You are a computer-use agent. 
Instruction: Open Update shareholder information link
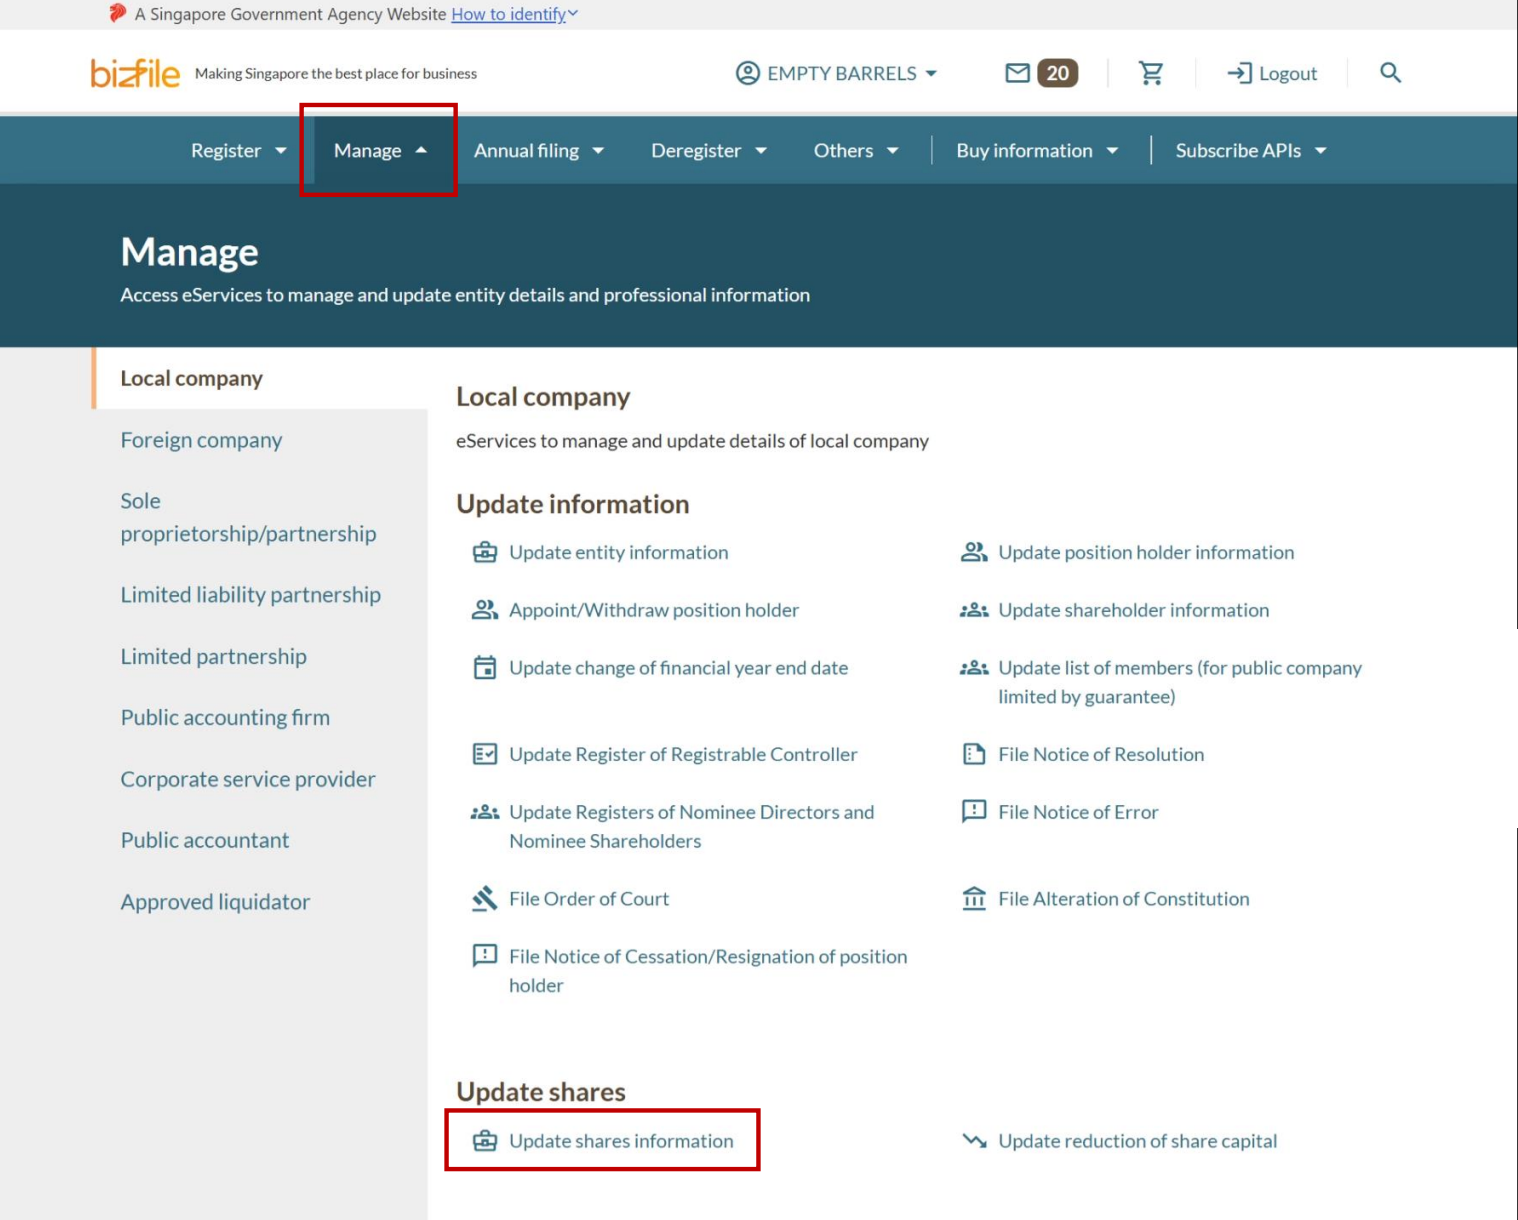1133,610
